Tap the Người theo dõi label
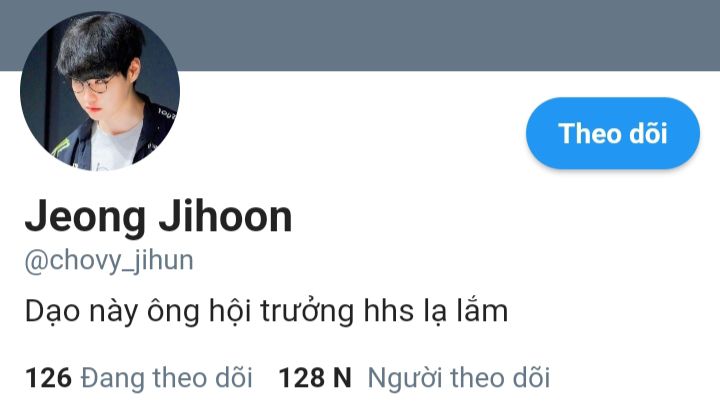The height and width of the screenshot is (405, 720). tap(459, 378)
